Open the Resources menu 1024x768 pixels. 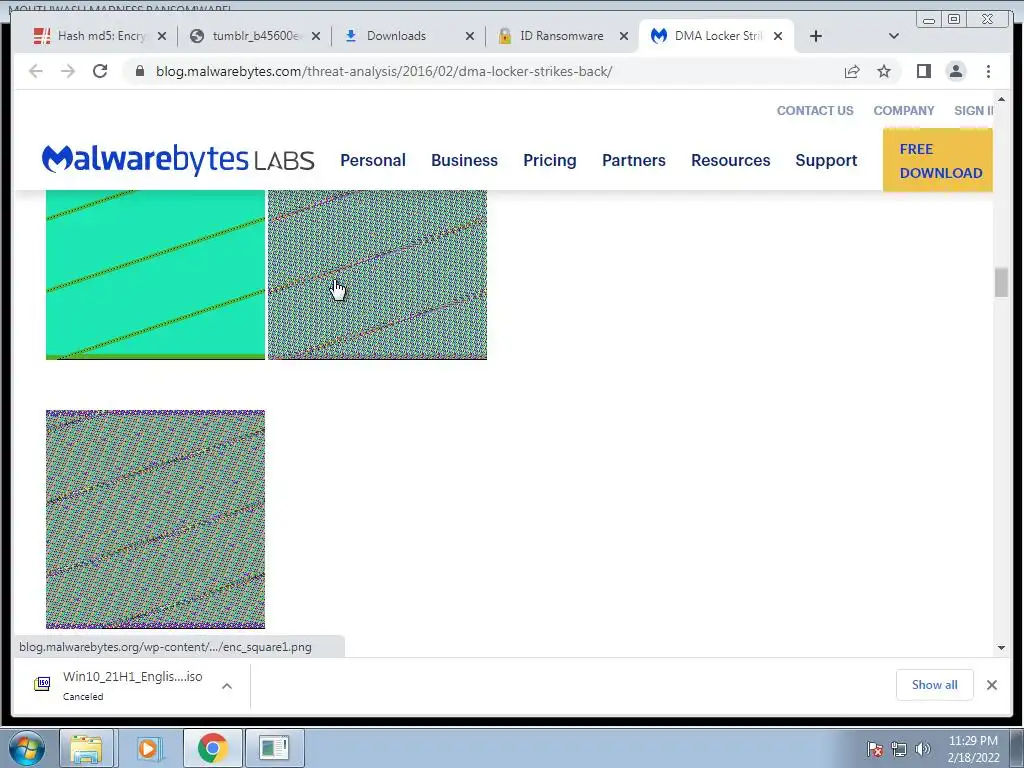point(731,160)
